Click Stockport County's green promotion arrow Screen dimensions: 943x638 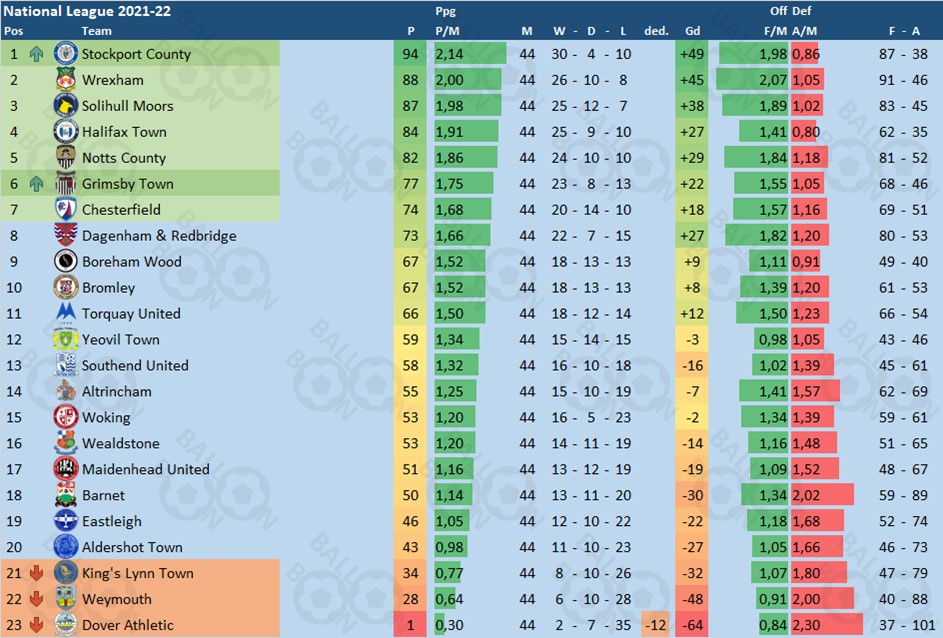click(36, 54)
